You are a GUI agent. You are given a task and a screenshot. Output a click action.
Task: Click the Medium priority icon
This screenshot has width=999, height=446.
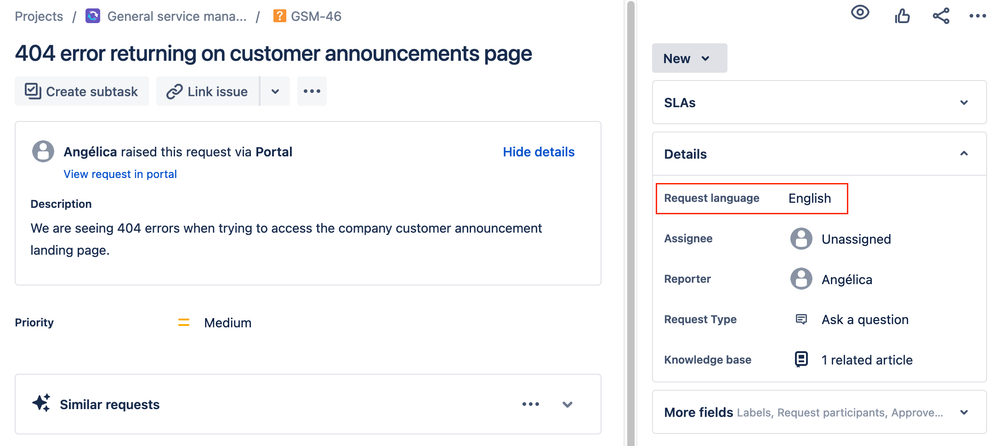[183, 323]
